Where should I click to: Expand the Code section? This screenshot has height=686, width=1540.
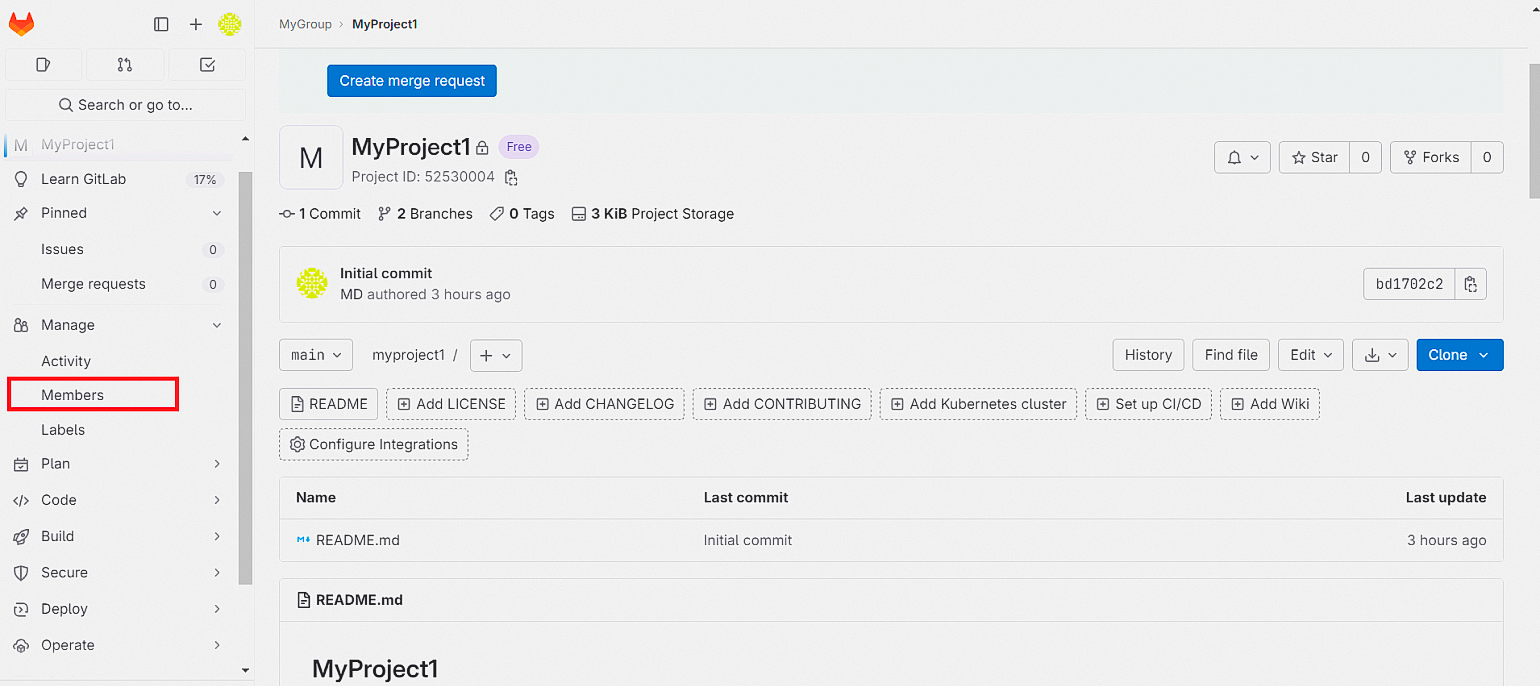click(x=119, y=500)
